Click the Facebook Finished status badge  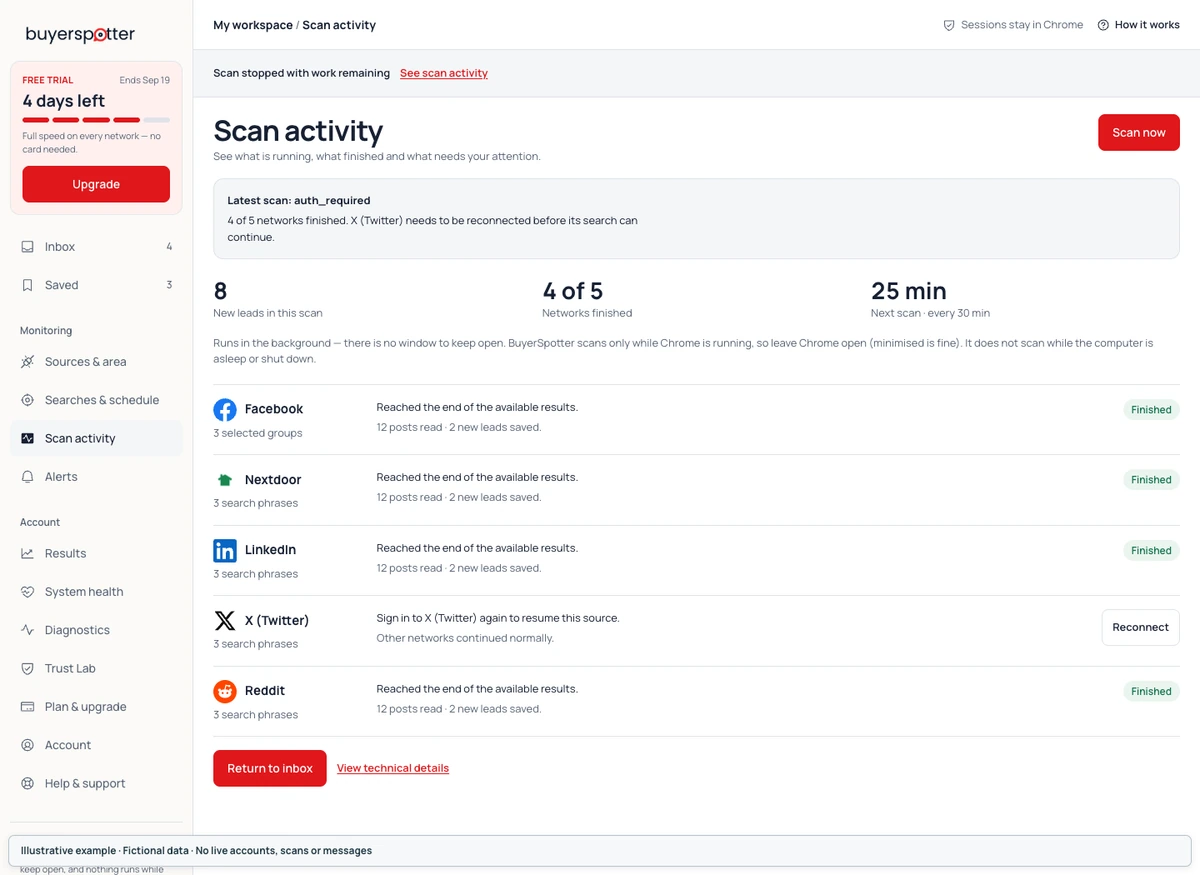(1151, 409)
